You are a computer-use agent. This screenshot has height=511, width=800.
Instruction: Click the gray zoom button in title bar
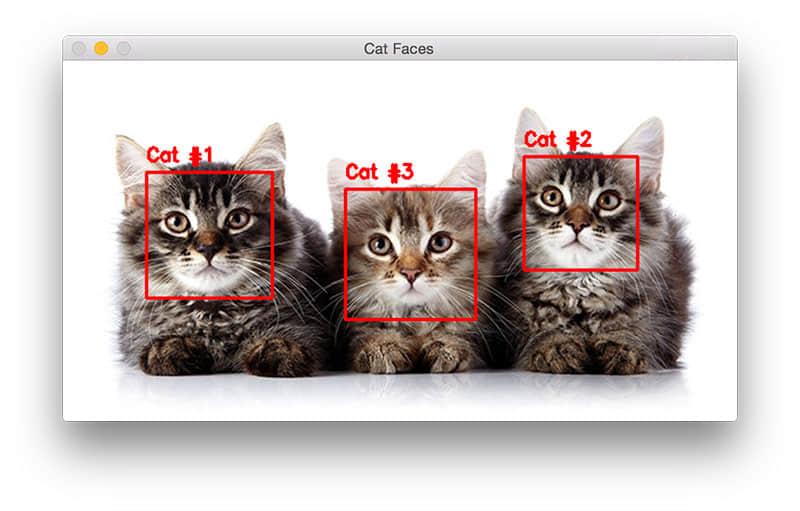pyautogui.click(x=123, y=48)
